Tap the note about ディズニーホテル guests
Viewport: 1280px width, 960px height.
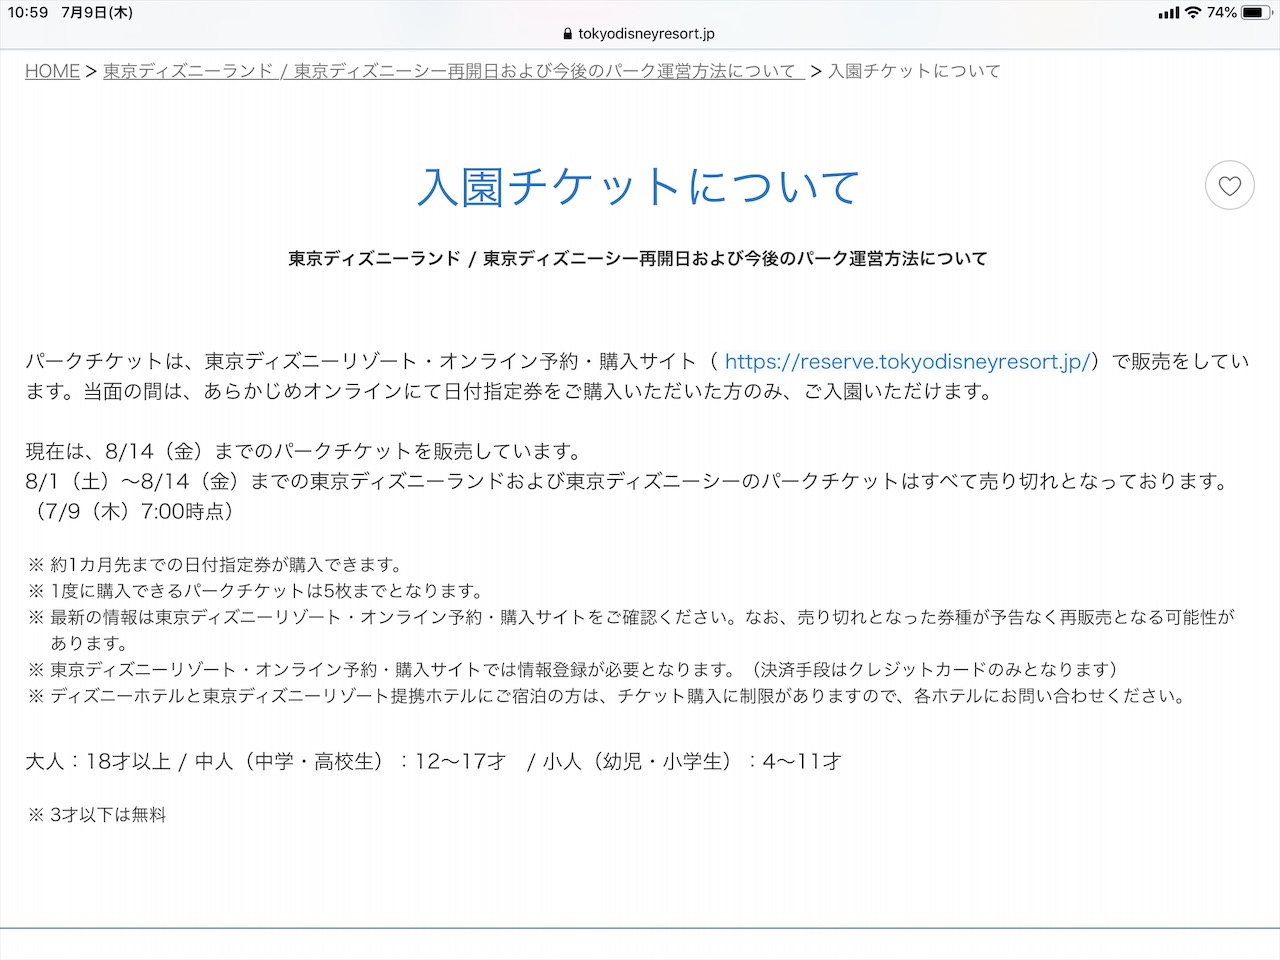point(607,695)
